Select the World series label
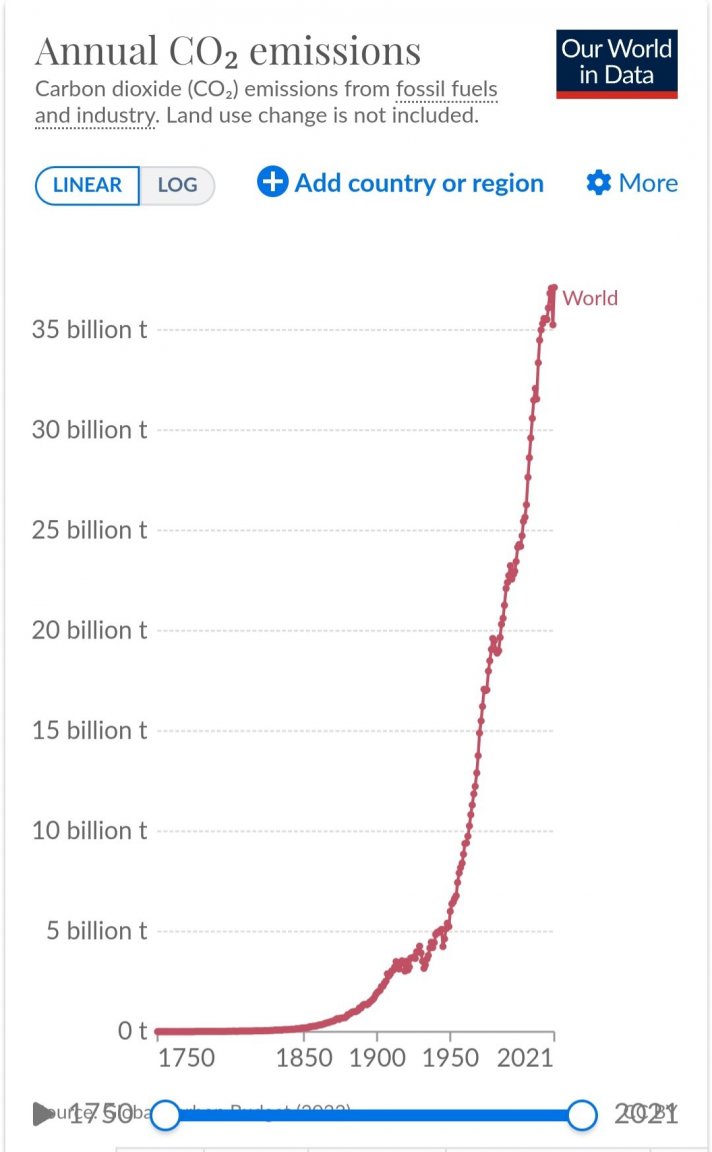 pos(590,298)
